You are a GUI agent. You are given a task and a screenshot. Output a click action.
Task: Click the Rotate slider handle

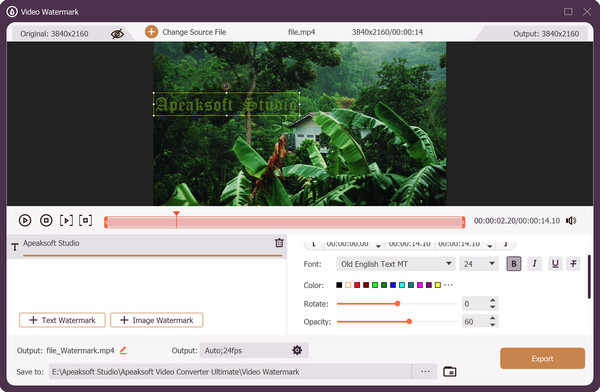[x=398, y=304]
